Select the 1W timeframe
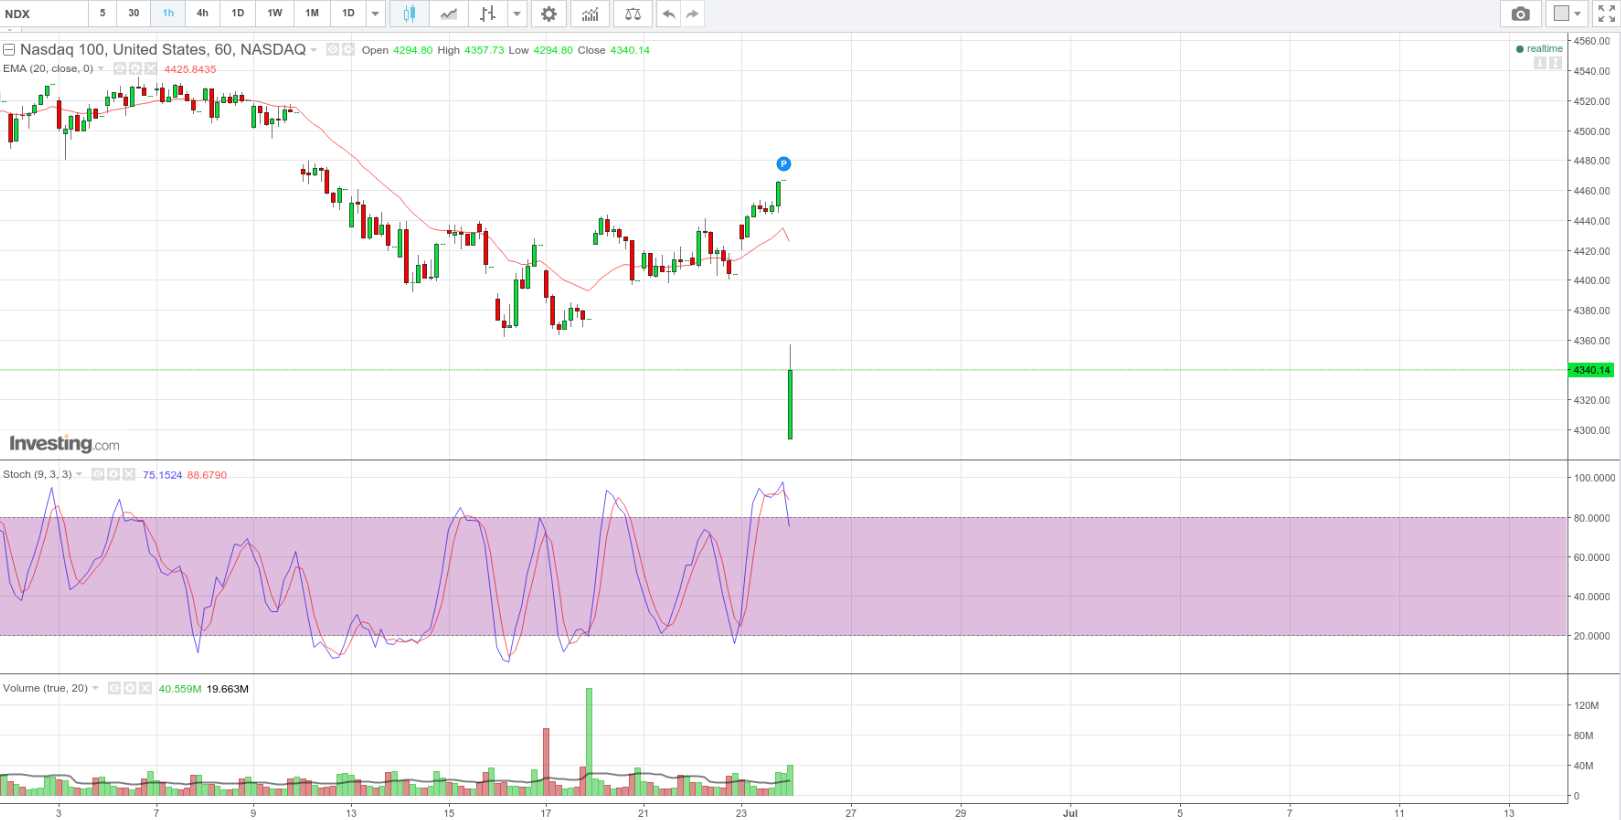The height and width of the screenshot is (820, 1621). pos(275,14)
